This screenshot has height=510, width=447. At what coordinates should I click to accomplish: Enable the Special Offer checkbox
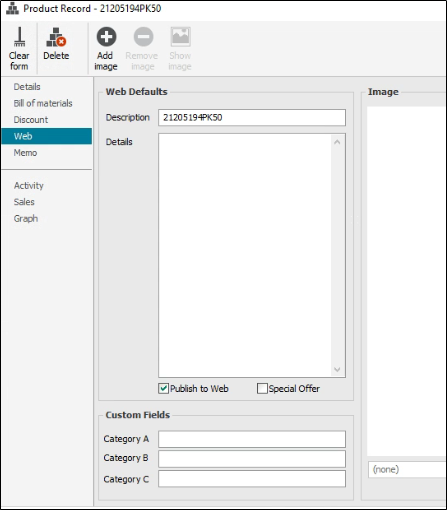click(x=262, y=389)
